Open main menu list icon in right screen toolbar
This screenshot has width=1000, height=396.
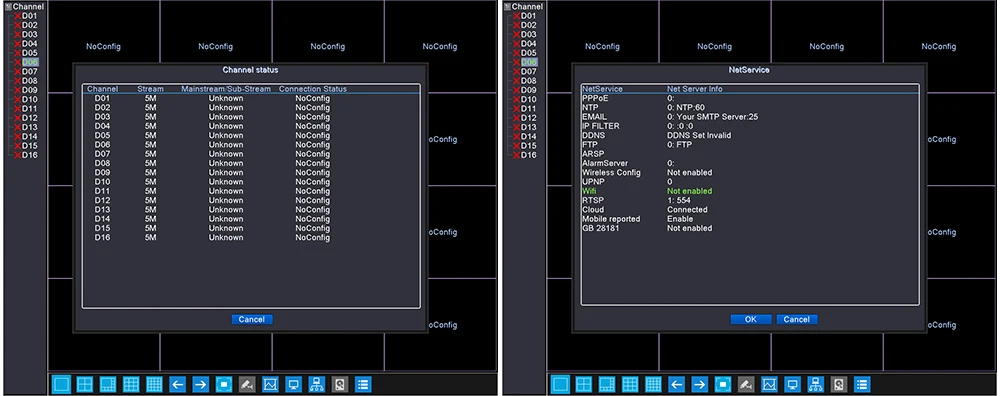[x=862, y=385]
